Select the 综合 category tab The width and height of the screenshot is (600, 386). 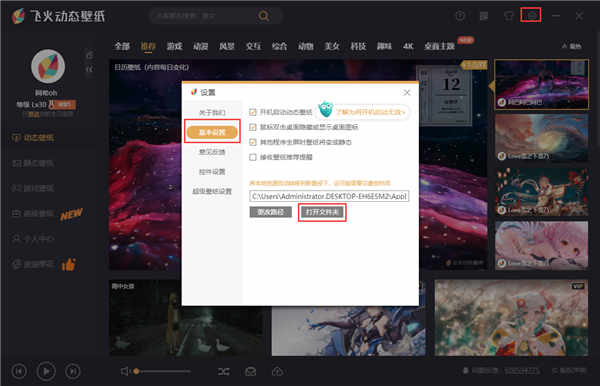(x=279, y=46)
